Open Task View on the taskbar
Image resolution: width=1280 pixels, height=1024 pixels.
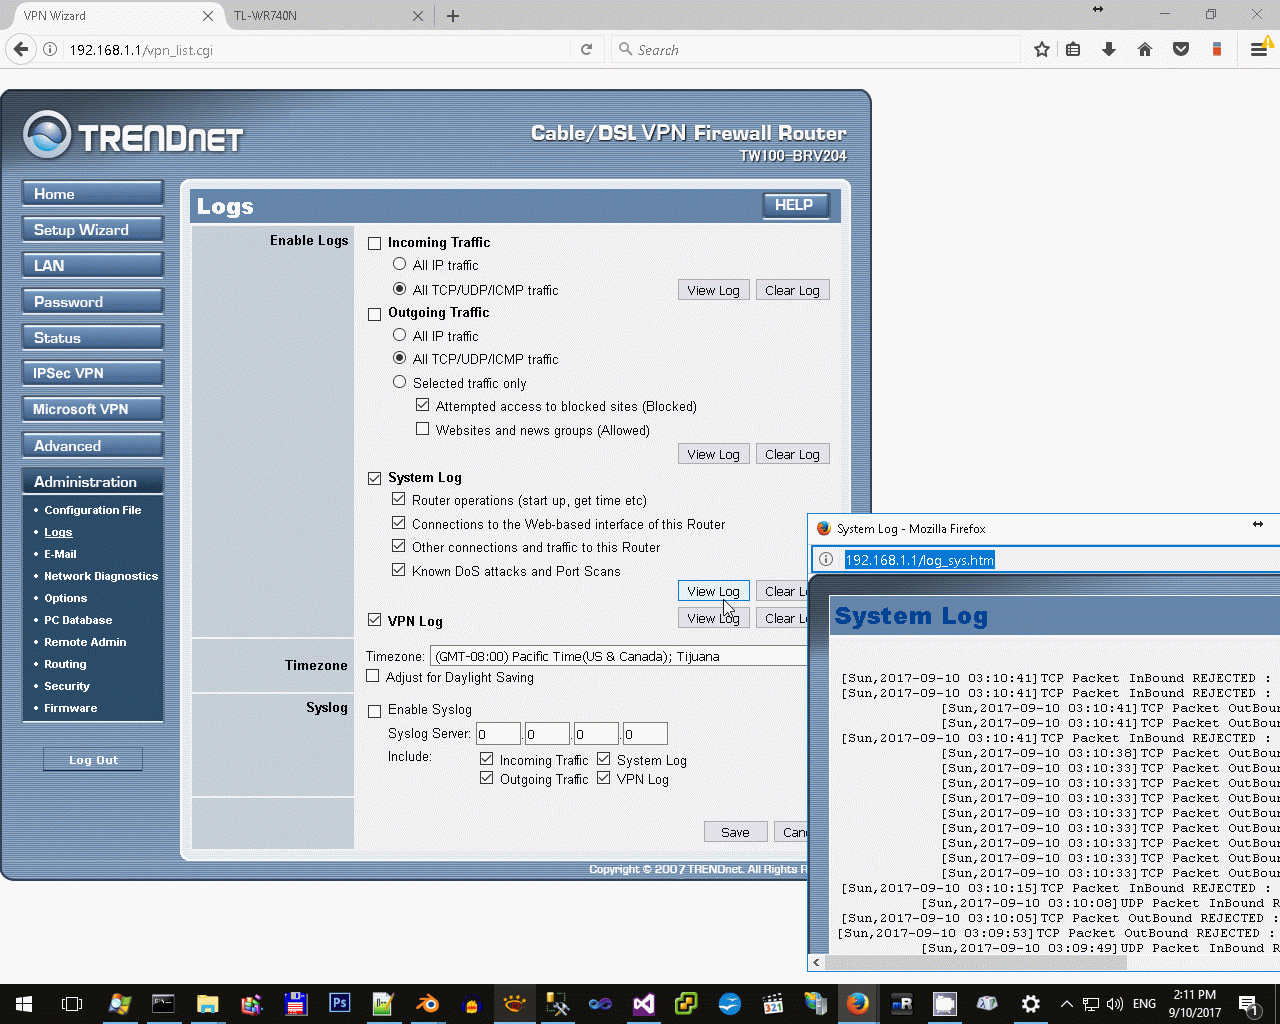point(72,1004)
